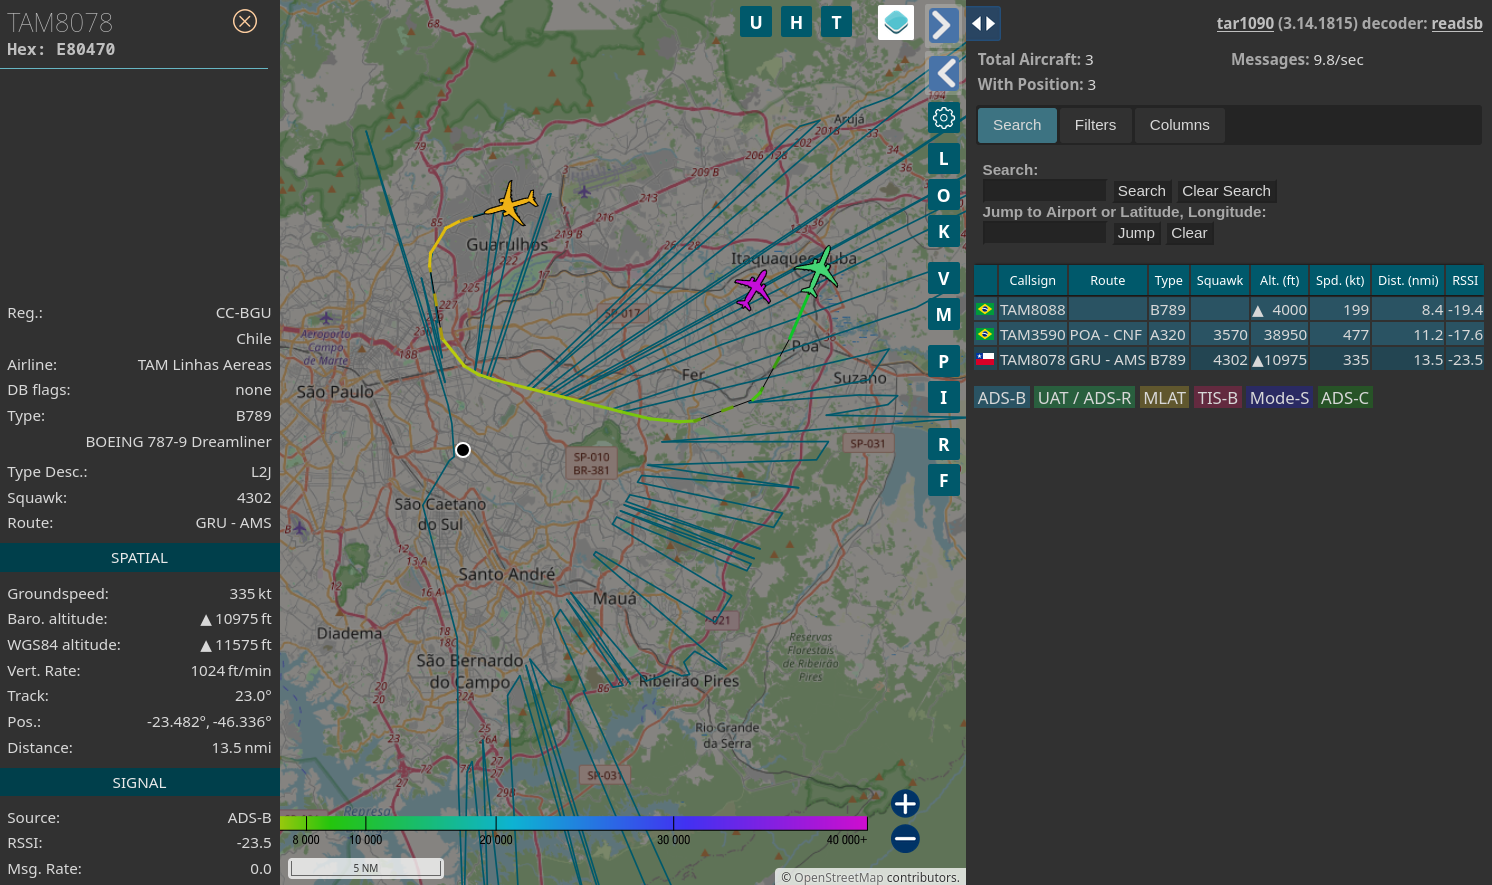Zoom in with the plus icon

pos(905,803)
